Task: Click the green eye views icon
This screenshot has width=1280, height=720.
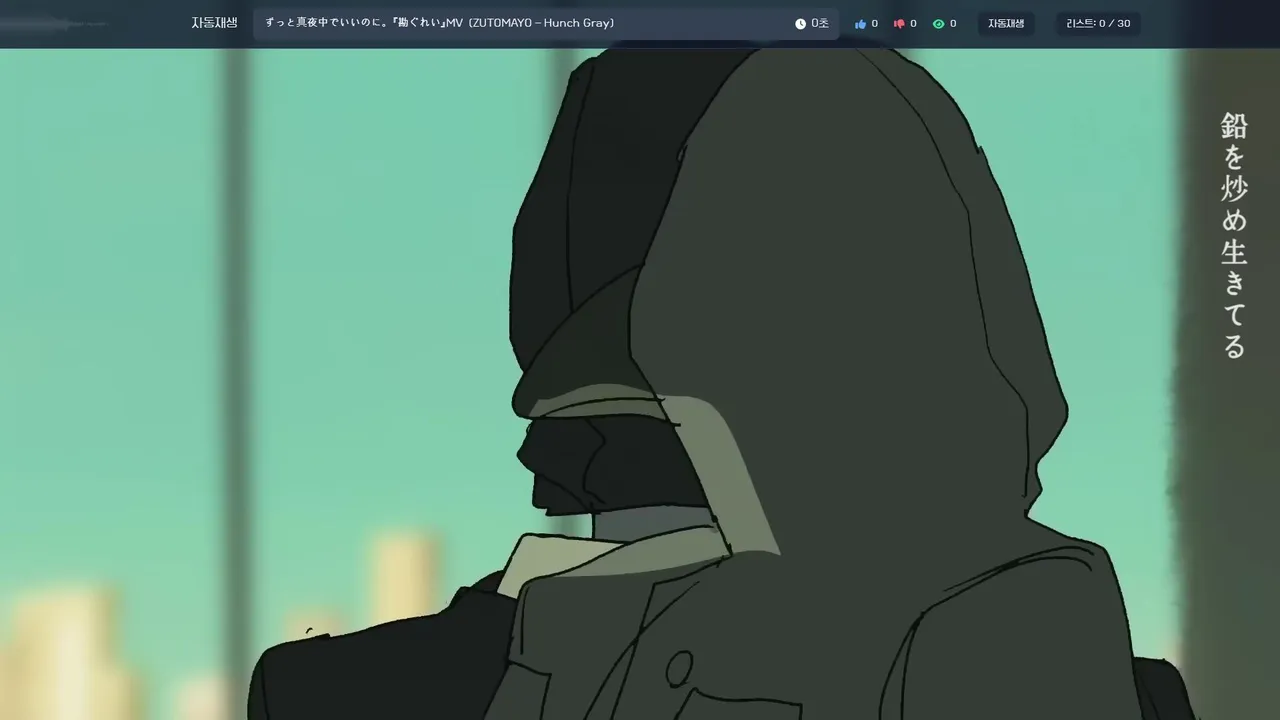Action: coord(938,24)
